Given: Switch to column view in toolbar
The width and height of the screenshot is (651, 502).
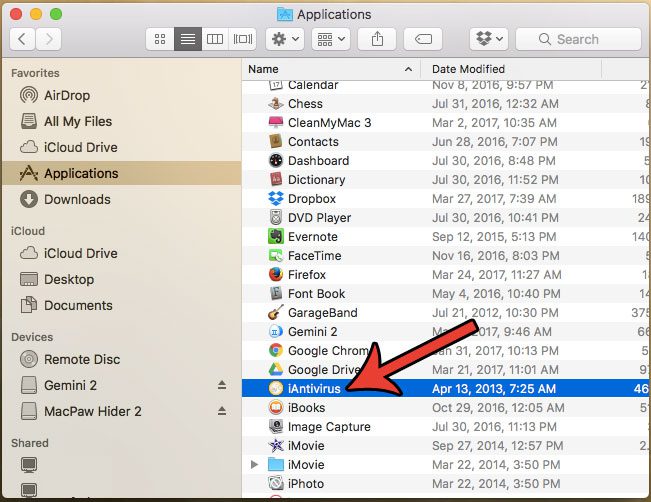Looking at the screenshot, I should click(214, 39).
